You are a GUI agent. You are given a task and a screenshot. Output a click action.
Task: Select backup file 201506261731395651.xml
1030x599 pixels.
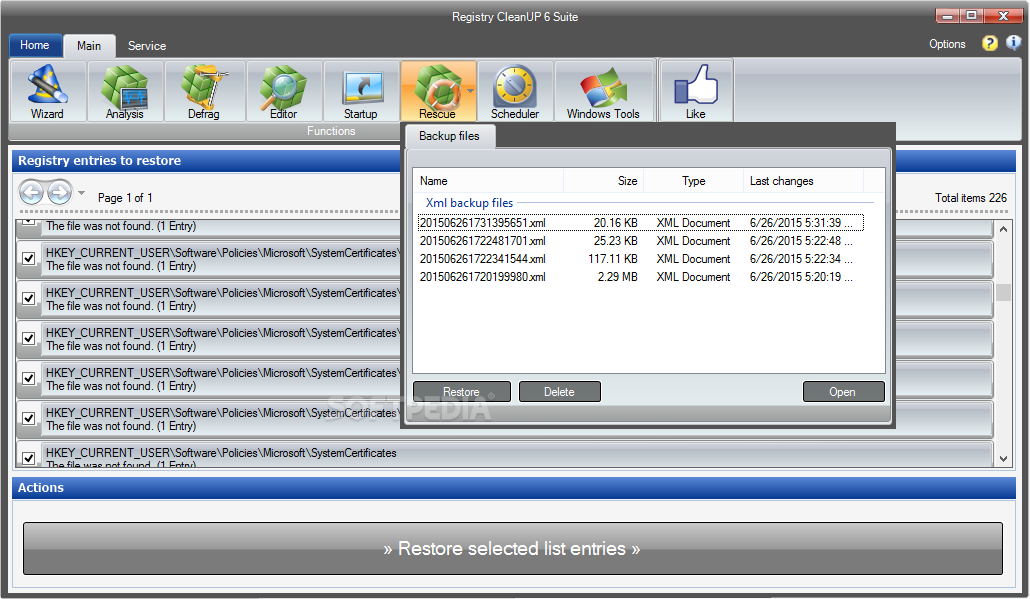[640, 223]
